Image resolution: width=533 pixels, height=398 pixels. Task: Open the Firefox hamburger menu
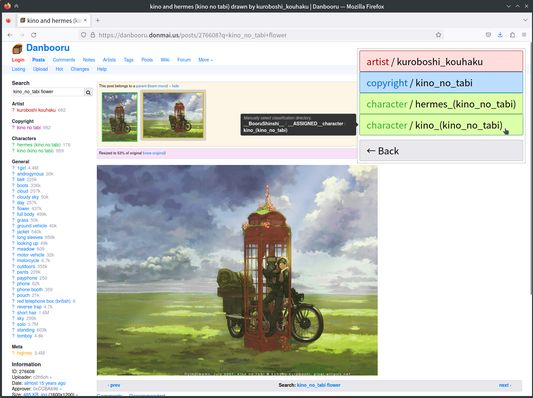[524, 35]
